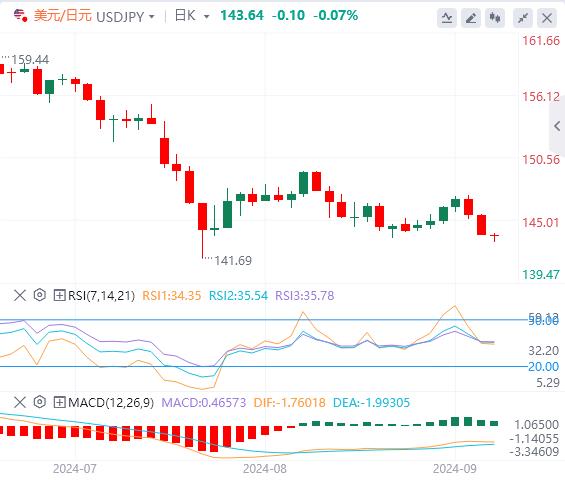Screen dimensions: 565x481
Task: Click price axis label 139.47
Action: (x=541, y=275)
